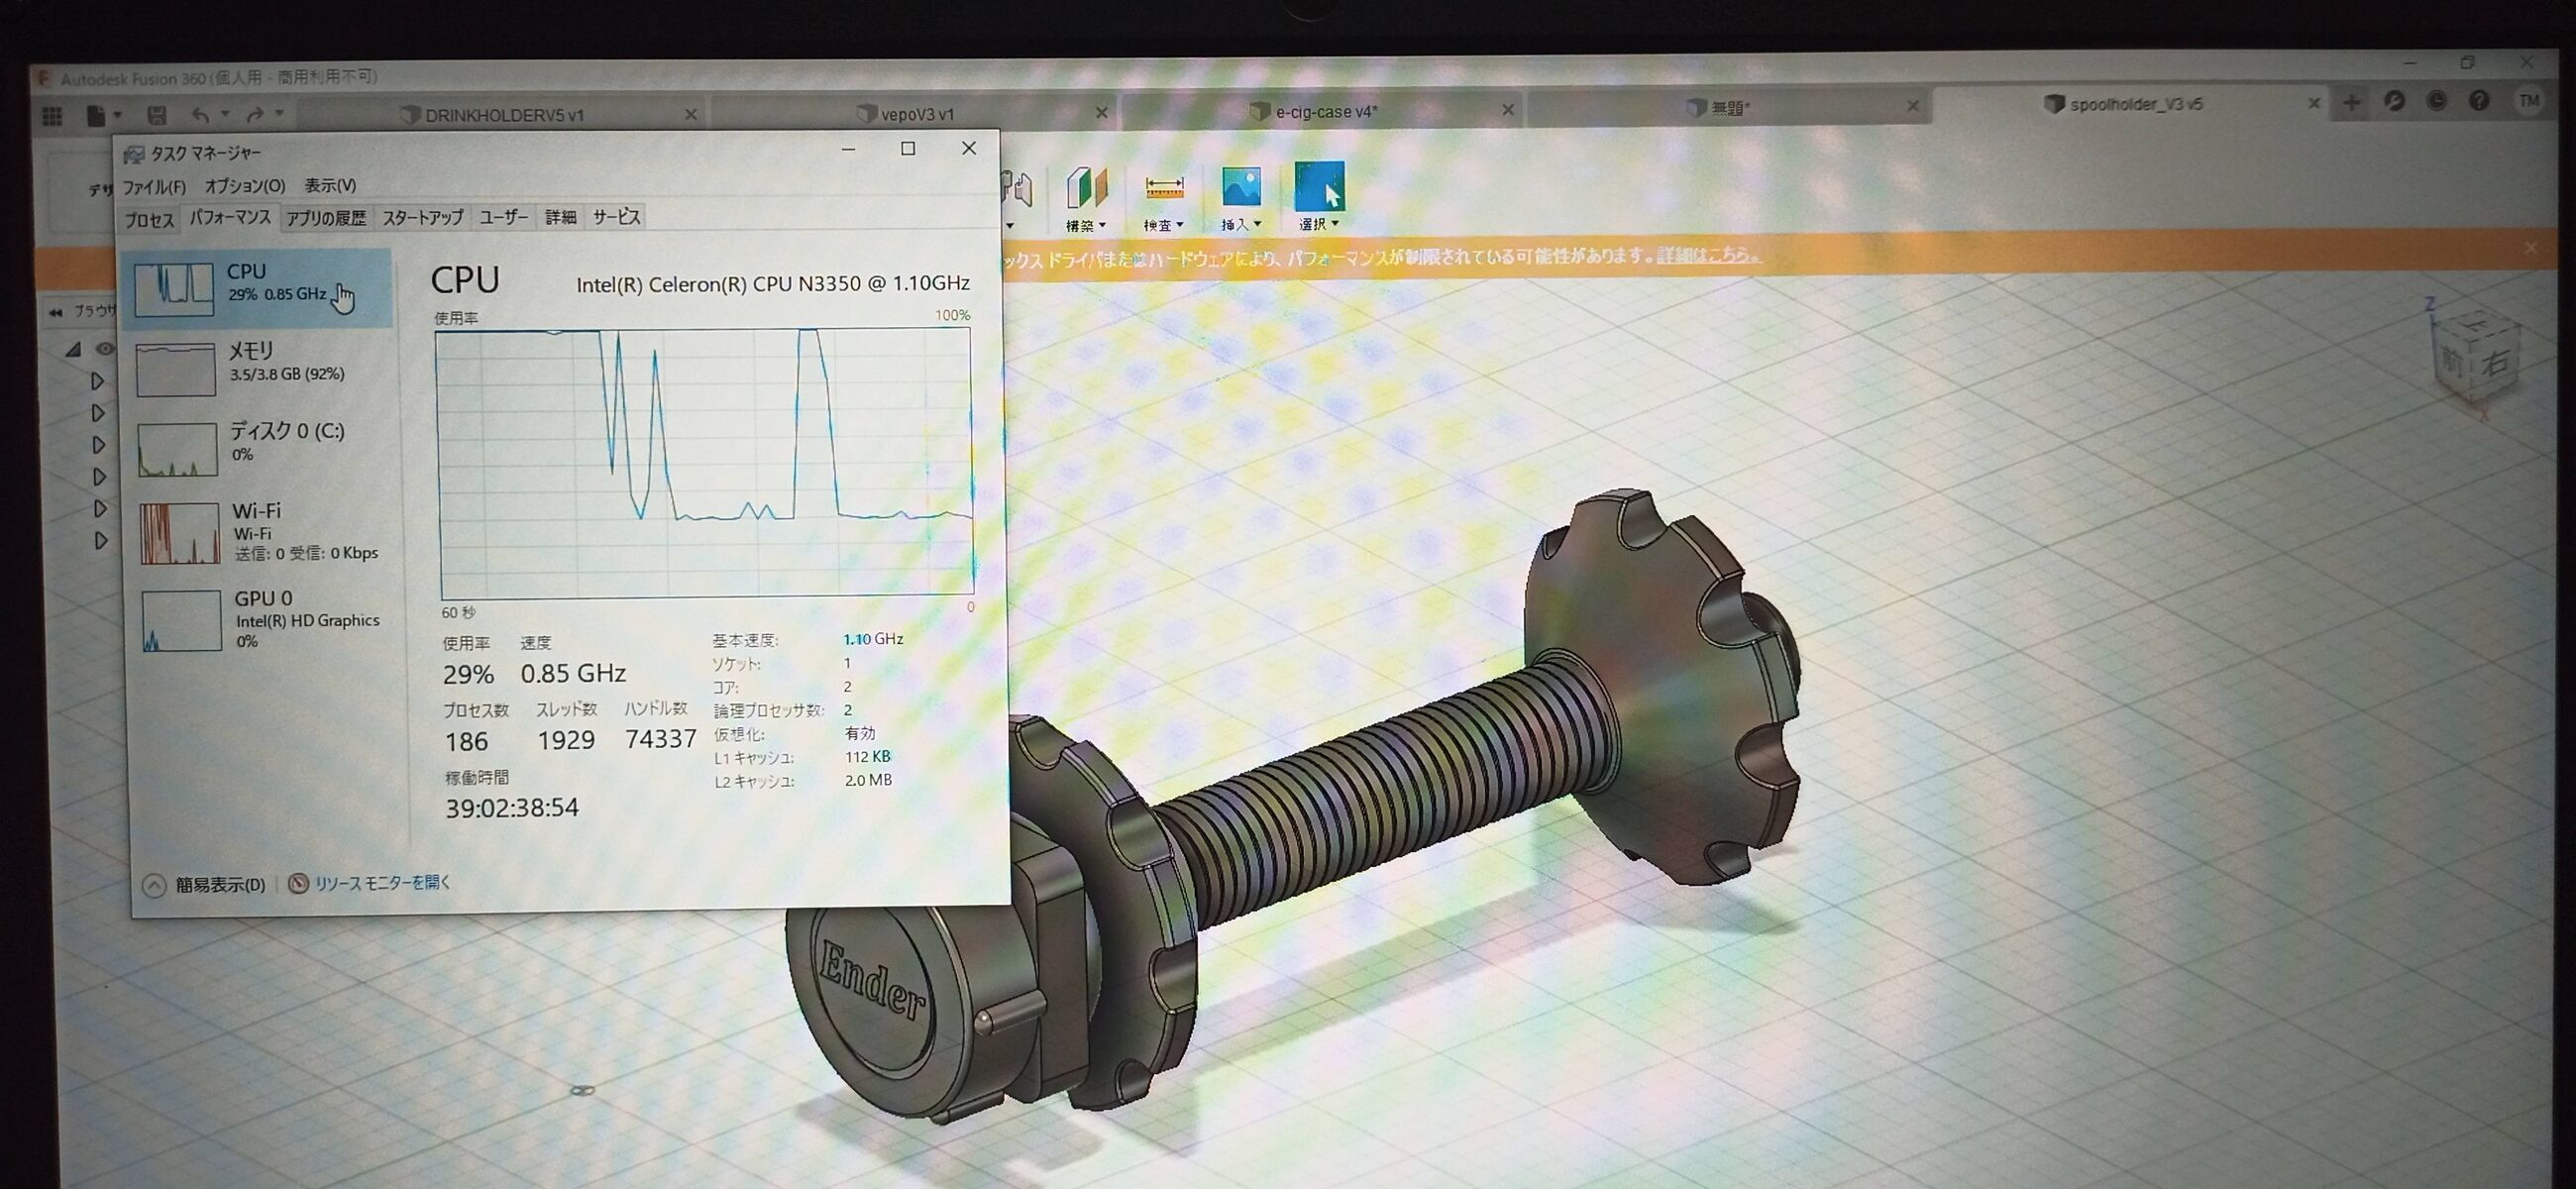Open the File icon dropdown arrow
Screen dimensions: 2576x1189
118,116
